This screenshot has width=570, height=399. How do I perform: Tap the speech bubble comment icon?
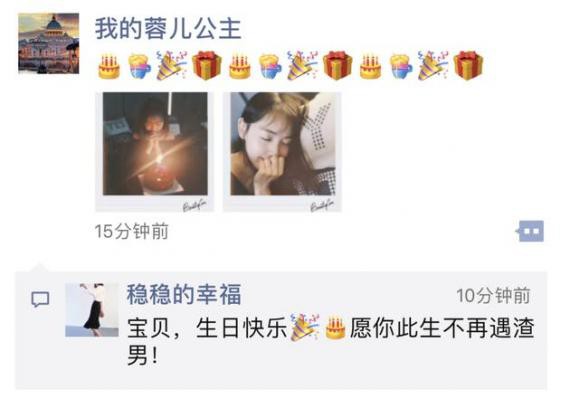(x=40, y=299)
